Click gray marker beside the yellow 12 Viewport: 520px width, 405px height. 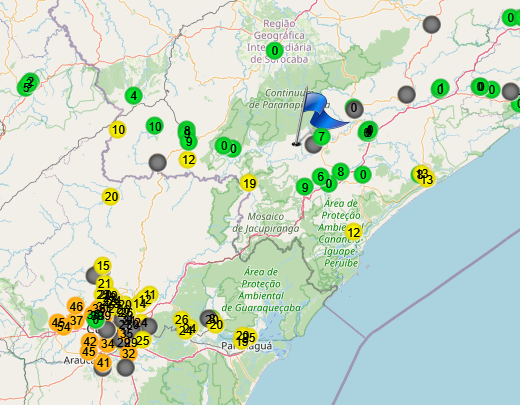[x=157, y=162]
